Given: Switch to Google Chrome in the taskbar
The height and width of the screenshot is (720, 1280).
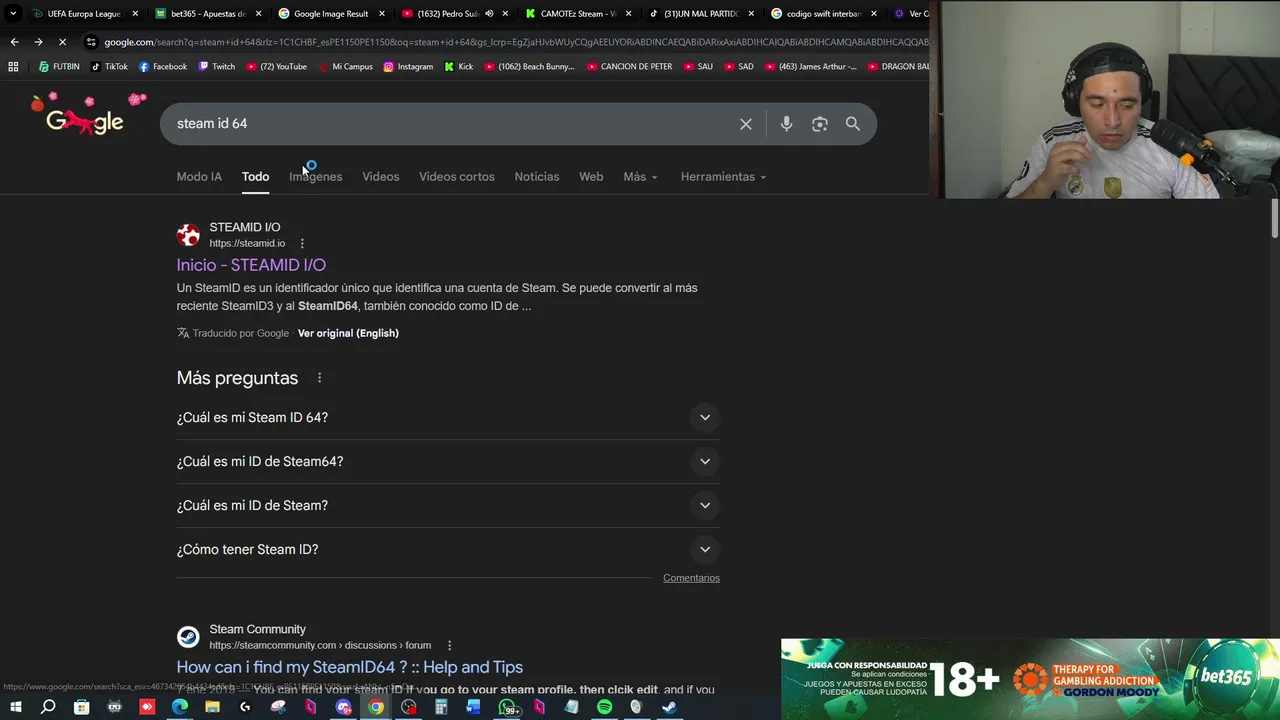Looking at the screenshot, I should (376, 707).
